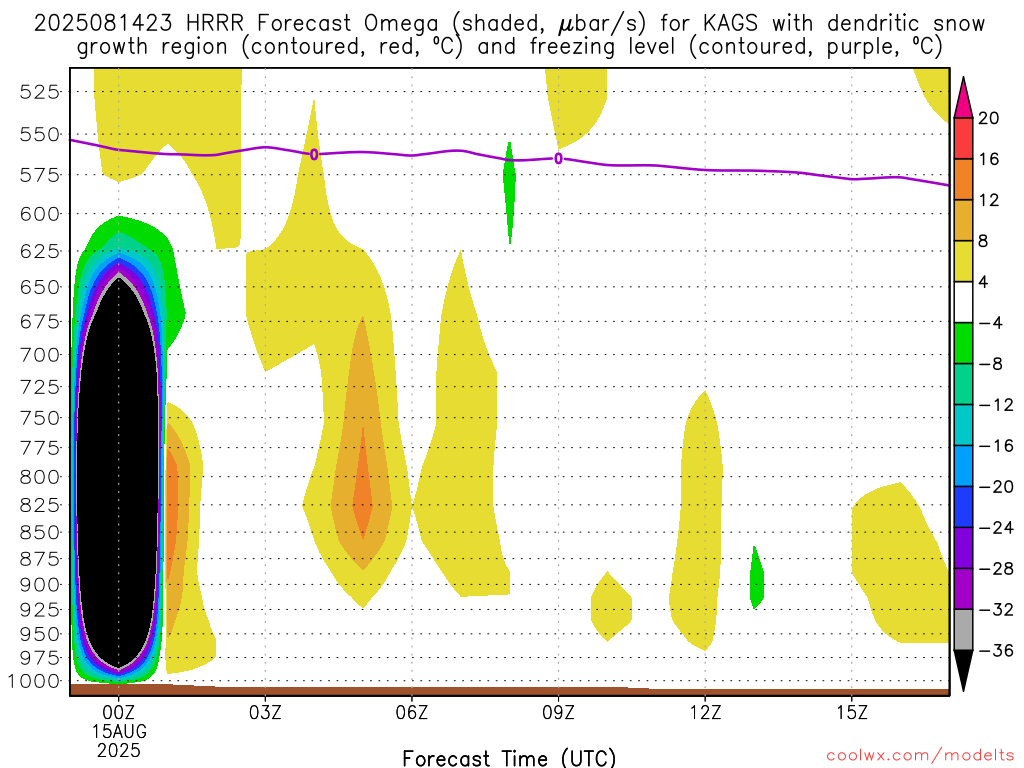Click the 1000 pressure level label
This screenshot has width=1024, height=768.
(x=34, y=681)
